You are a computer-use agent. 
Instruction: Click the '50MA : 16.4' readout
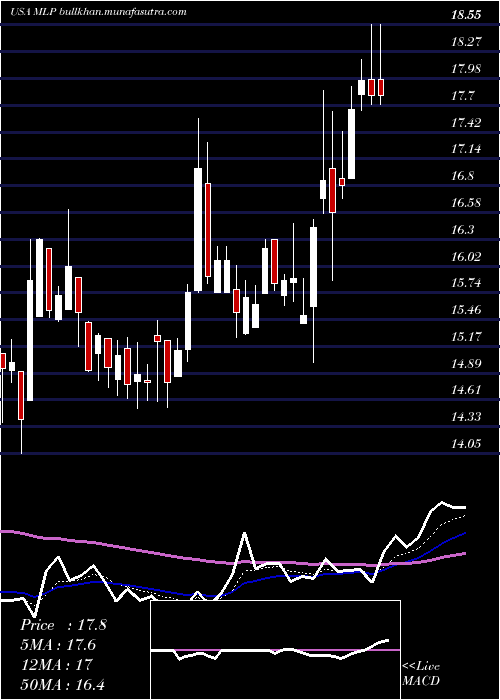(x=63, y=684)
